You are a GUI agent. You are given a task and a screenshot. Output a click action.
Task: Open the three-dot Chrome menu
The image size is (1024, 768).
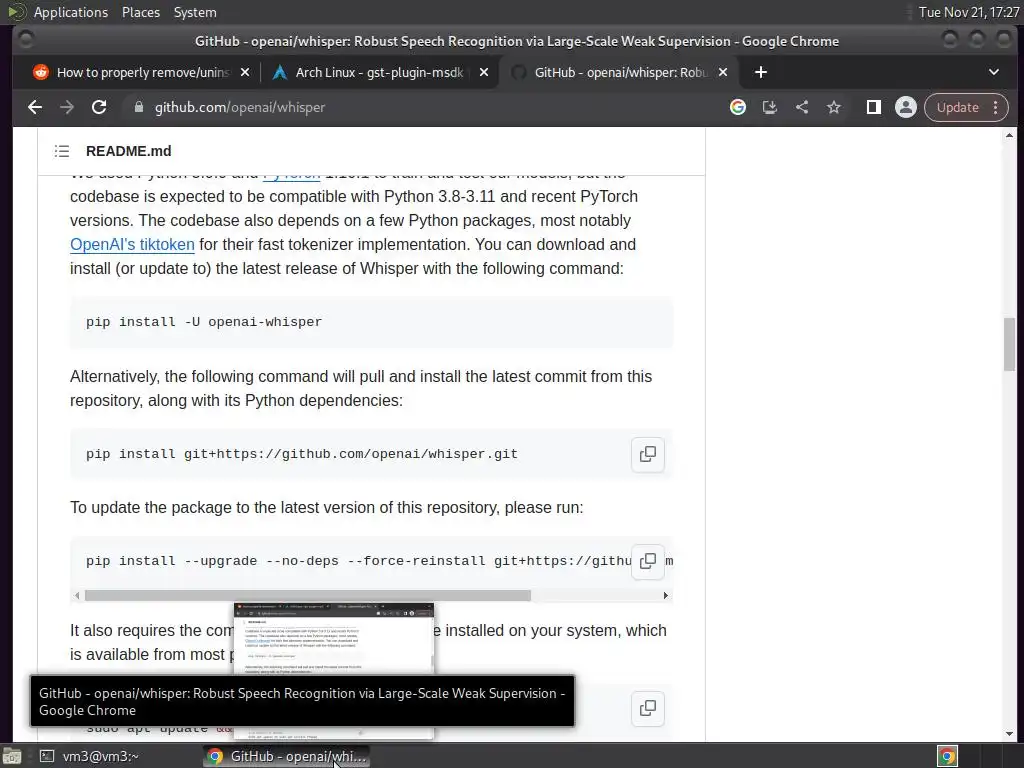click(995, 107)
